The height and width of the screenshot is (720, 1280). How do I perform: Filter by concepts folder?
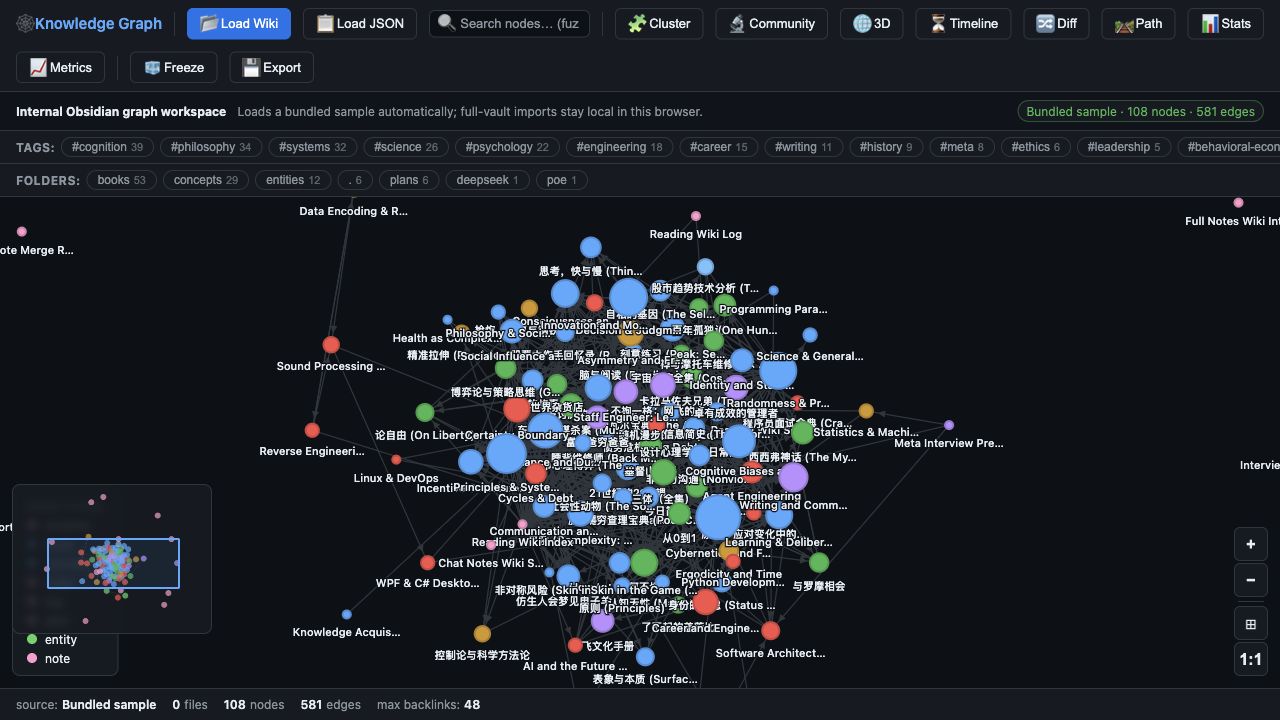(205, 180)
